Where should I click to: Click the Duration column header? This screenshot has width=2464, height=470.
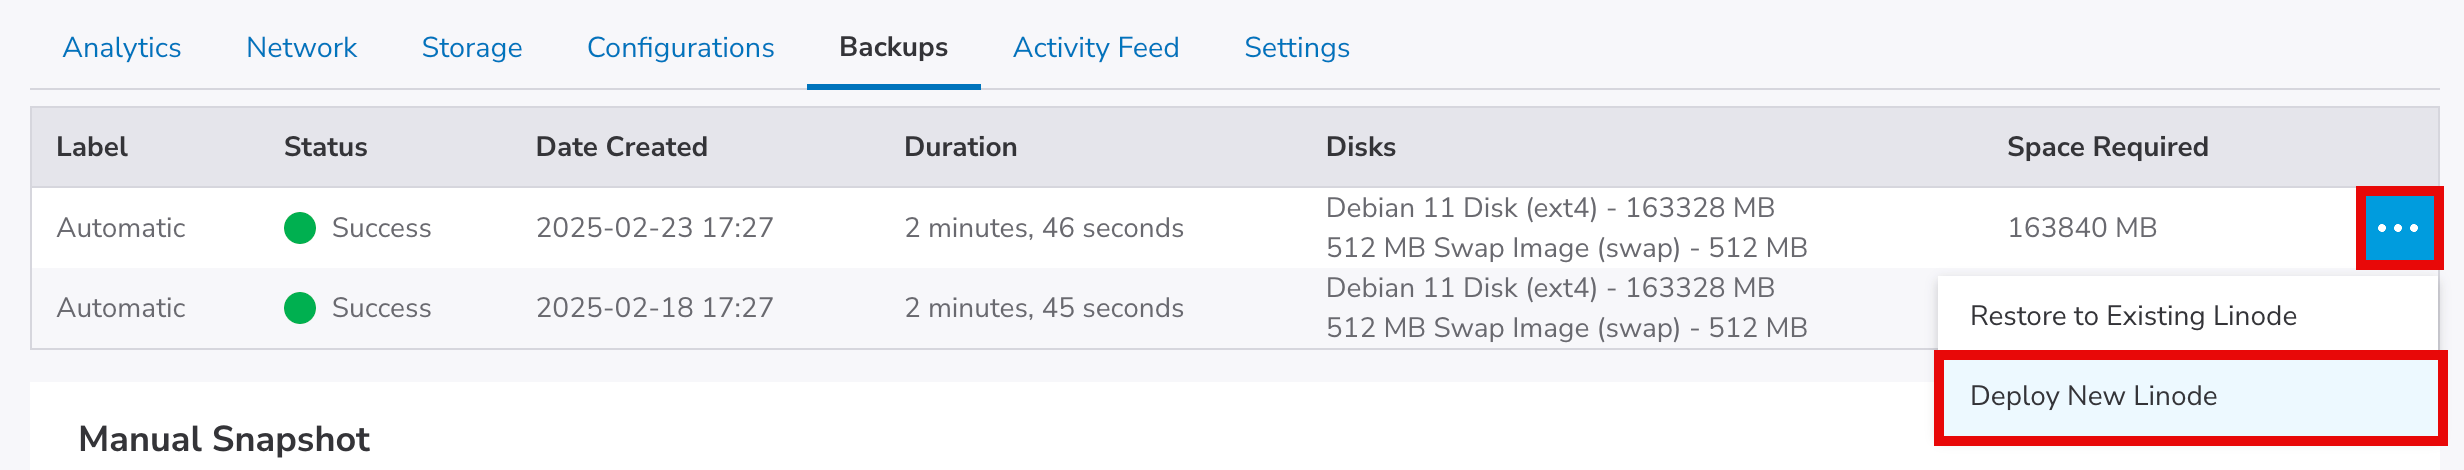960,147
